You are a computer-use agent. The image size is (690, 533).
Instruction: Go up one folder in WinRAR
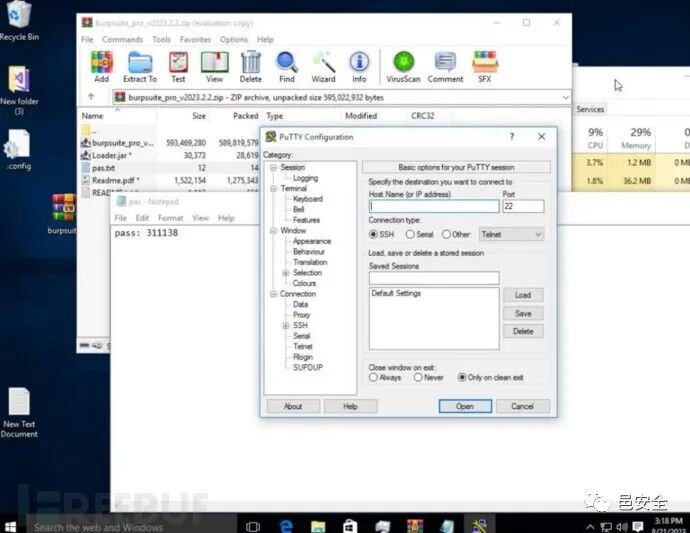91,97
